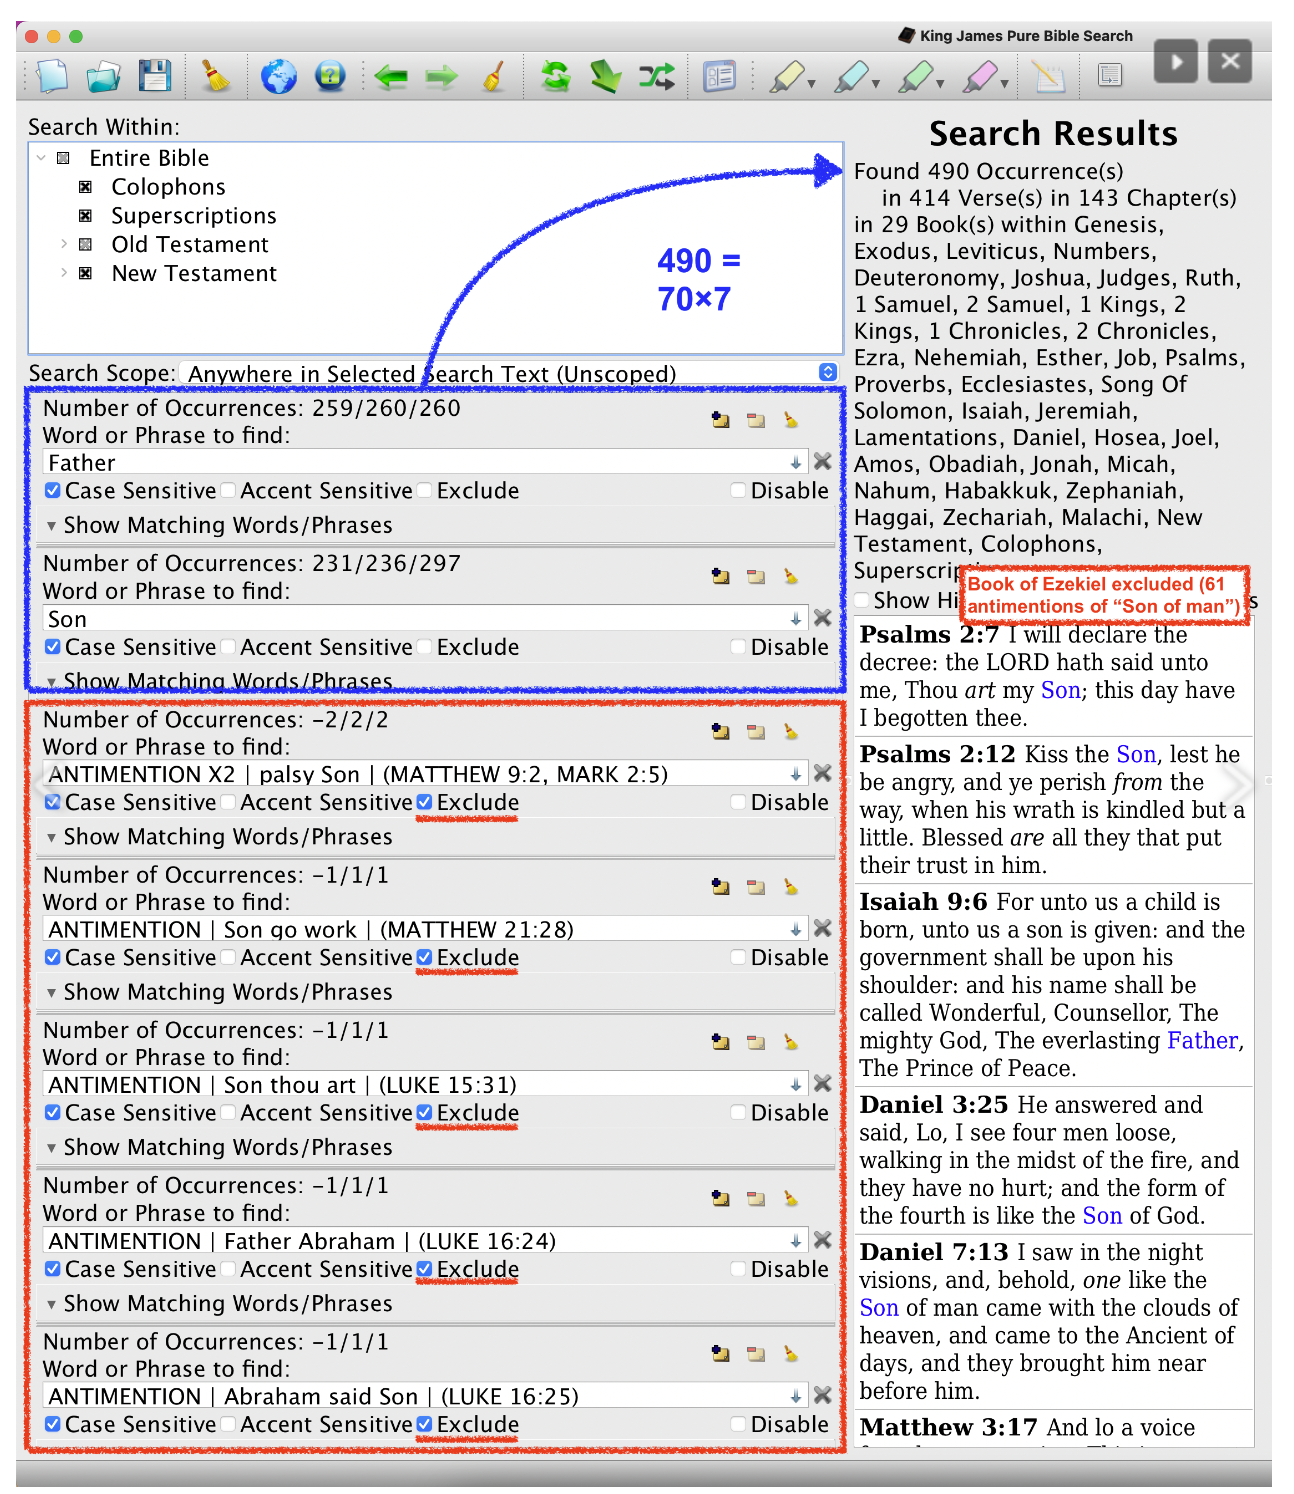Toggle the Superscriptions search-within checkbox
The width and height of the screenshot is (1294, 1494).
pos(86,216)
